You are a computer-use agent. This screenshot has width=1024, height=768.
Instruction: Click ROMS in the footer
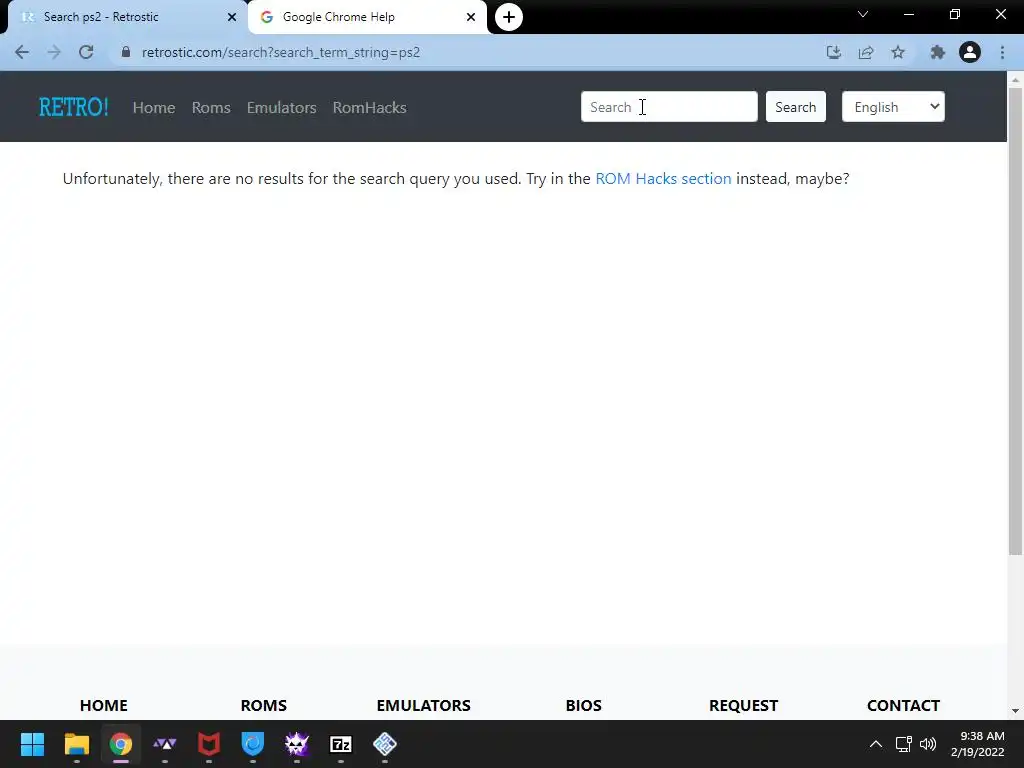tap(264, 705)
